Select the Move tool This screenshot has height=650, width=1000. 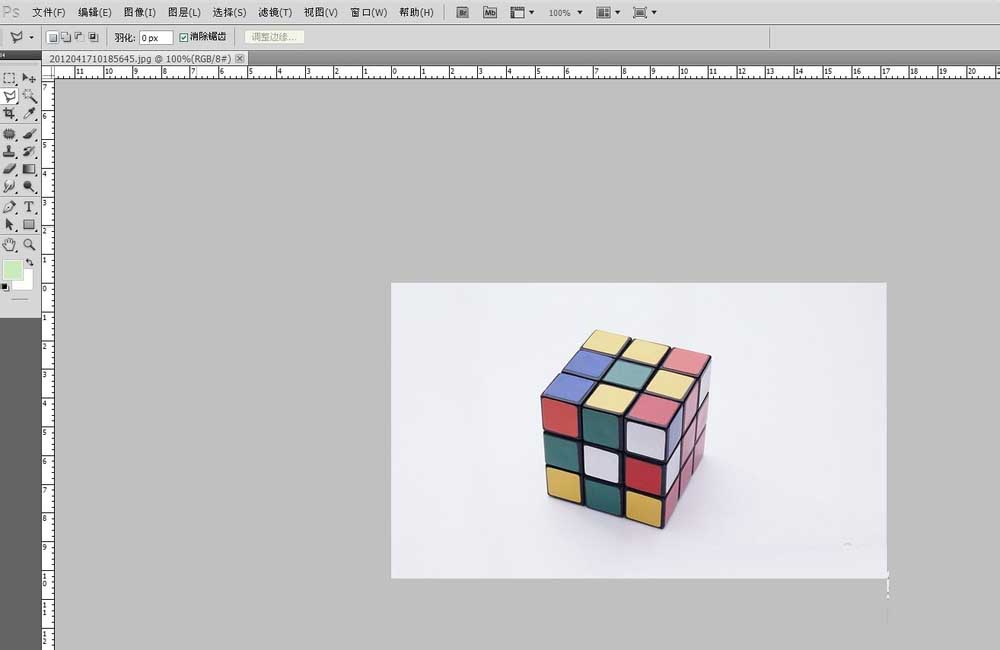(29, 78)
